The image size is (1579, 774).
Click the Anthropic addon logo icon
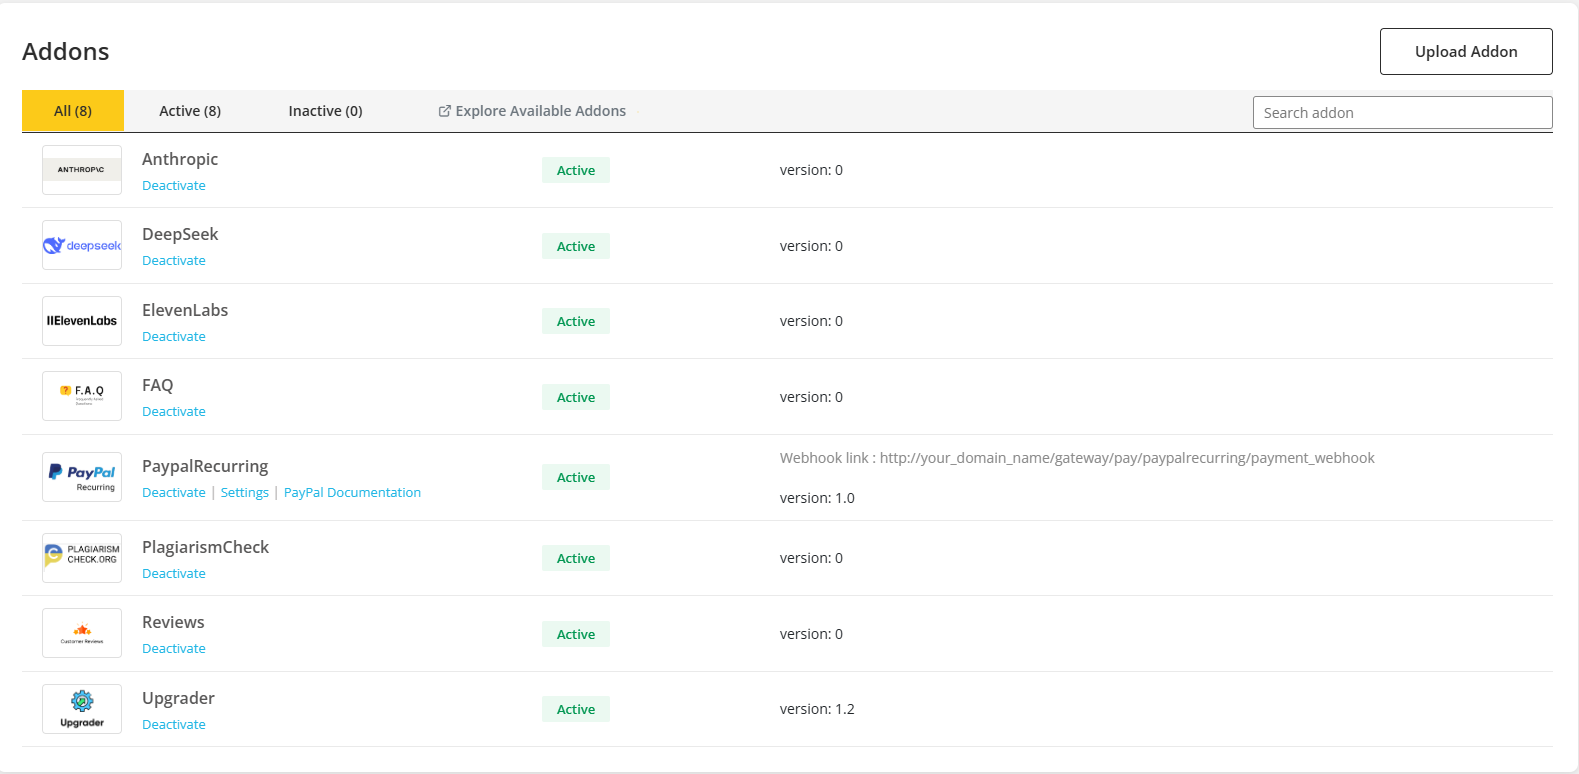tap(81, 170)
